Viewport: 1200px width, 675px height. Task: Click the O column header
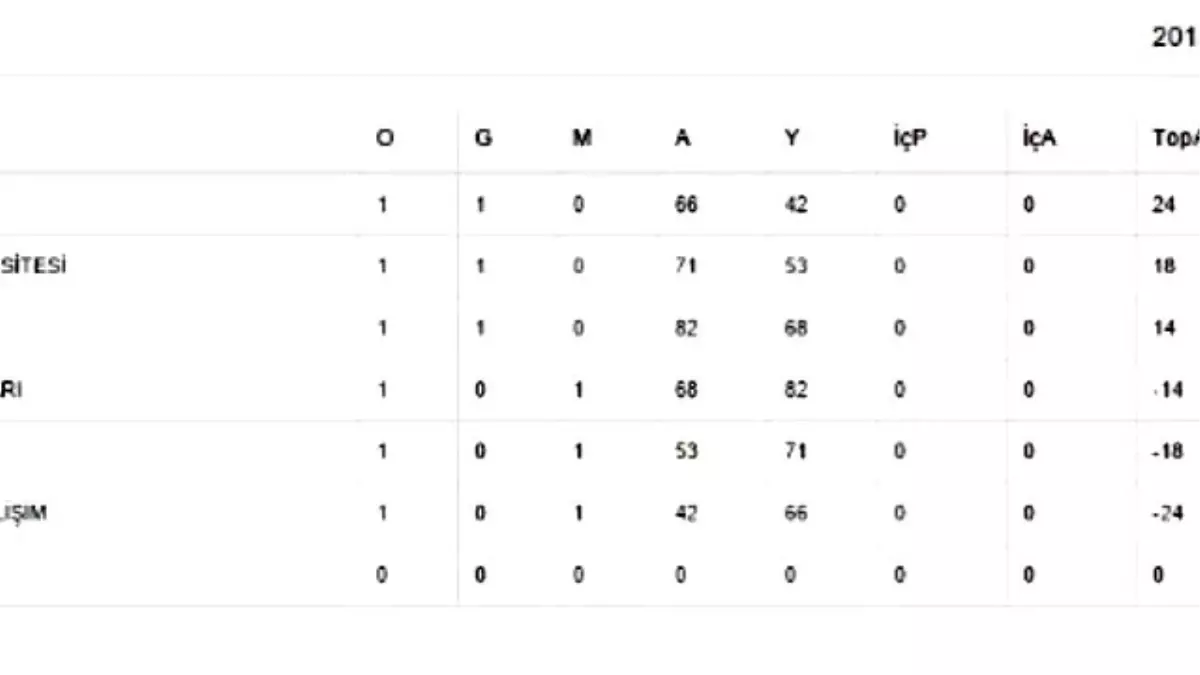[x=384, y=140]
